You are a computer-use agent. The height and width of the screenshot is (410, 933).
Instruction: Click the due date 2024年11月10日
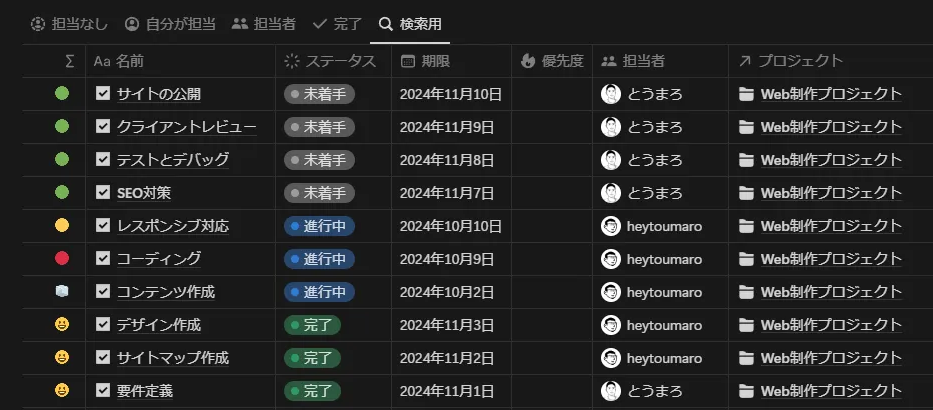tap(450, 94)
